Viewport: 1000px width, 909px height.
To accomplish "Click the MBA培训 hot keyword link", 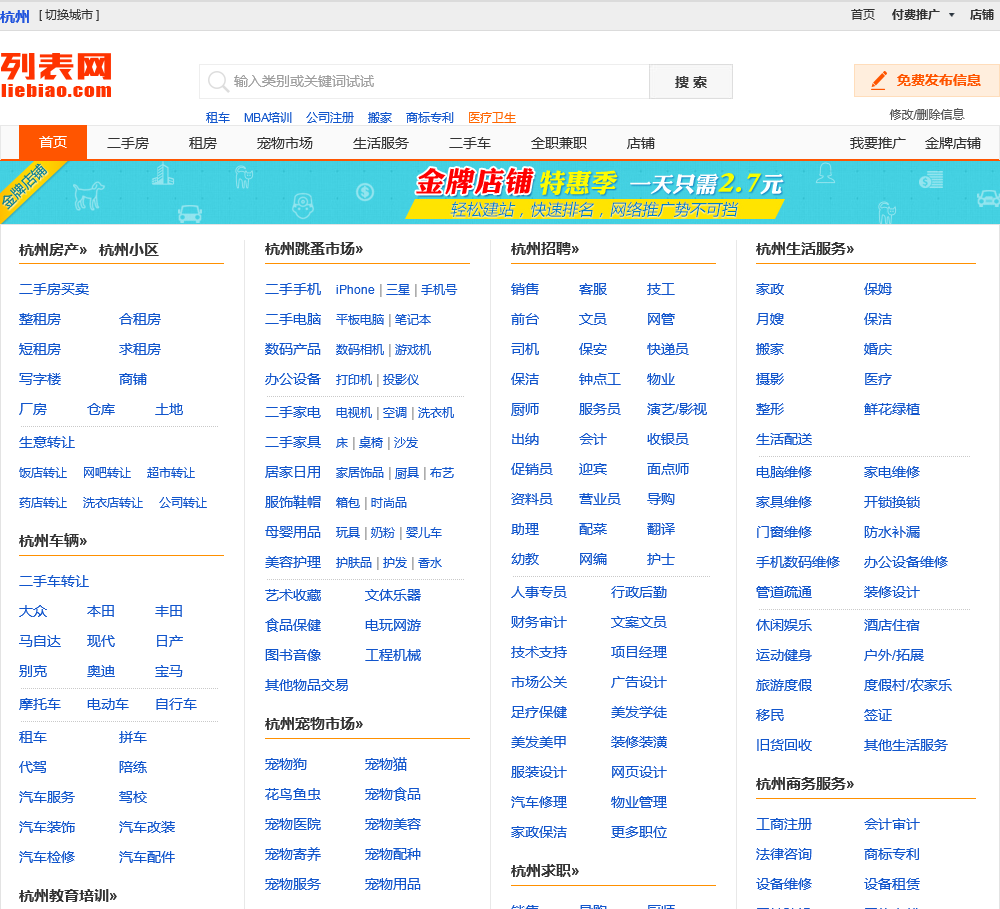I will coord(268,117).
